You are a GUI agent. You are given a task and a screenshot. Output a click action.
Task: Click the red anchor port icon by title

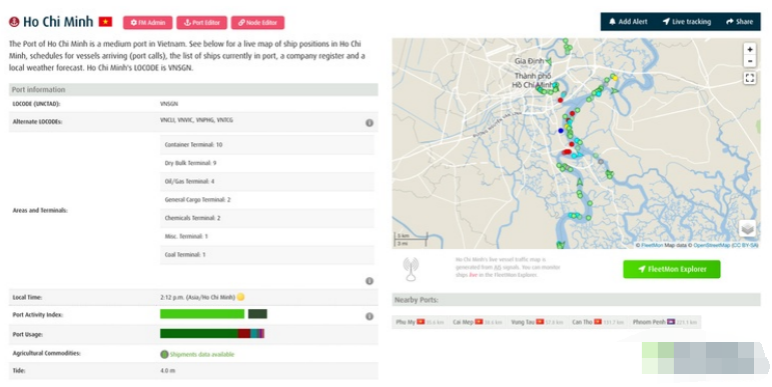coord(14,22)
